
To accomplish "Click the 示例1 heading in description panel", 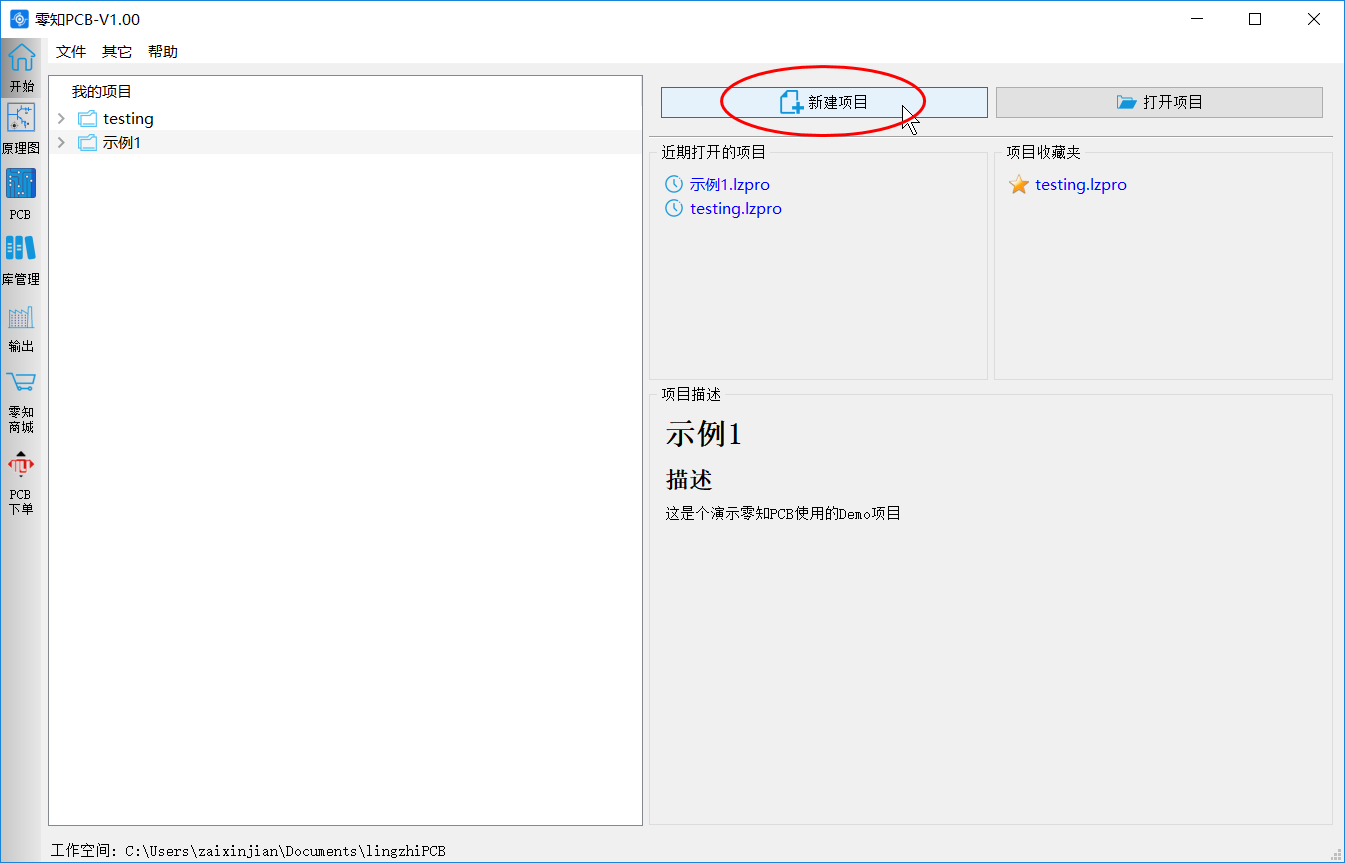I will click(704, 434).
